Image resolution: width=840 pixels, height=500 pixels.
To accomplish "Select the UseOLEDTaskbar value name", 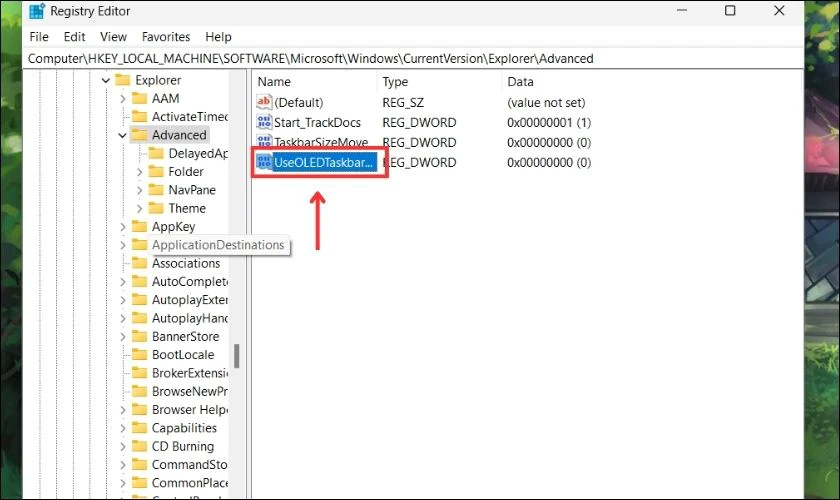I will (324, 162).
